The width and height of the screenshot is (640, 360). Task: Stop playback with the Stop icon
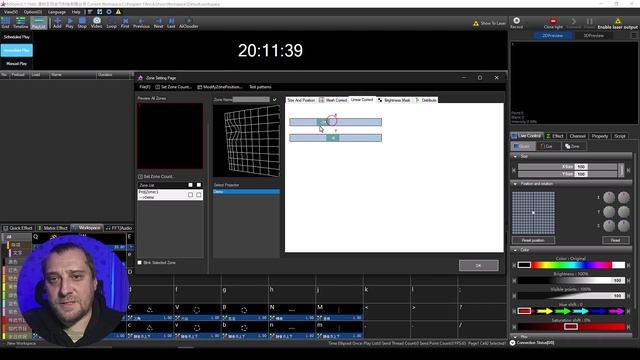pos(82,22)
